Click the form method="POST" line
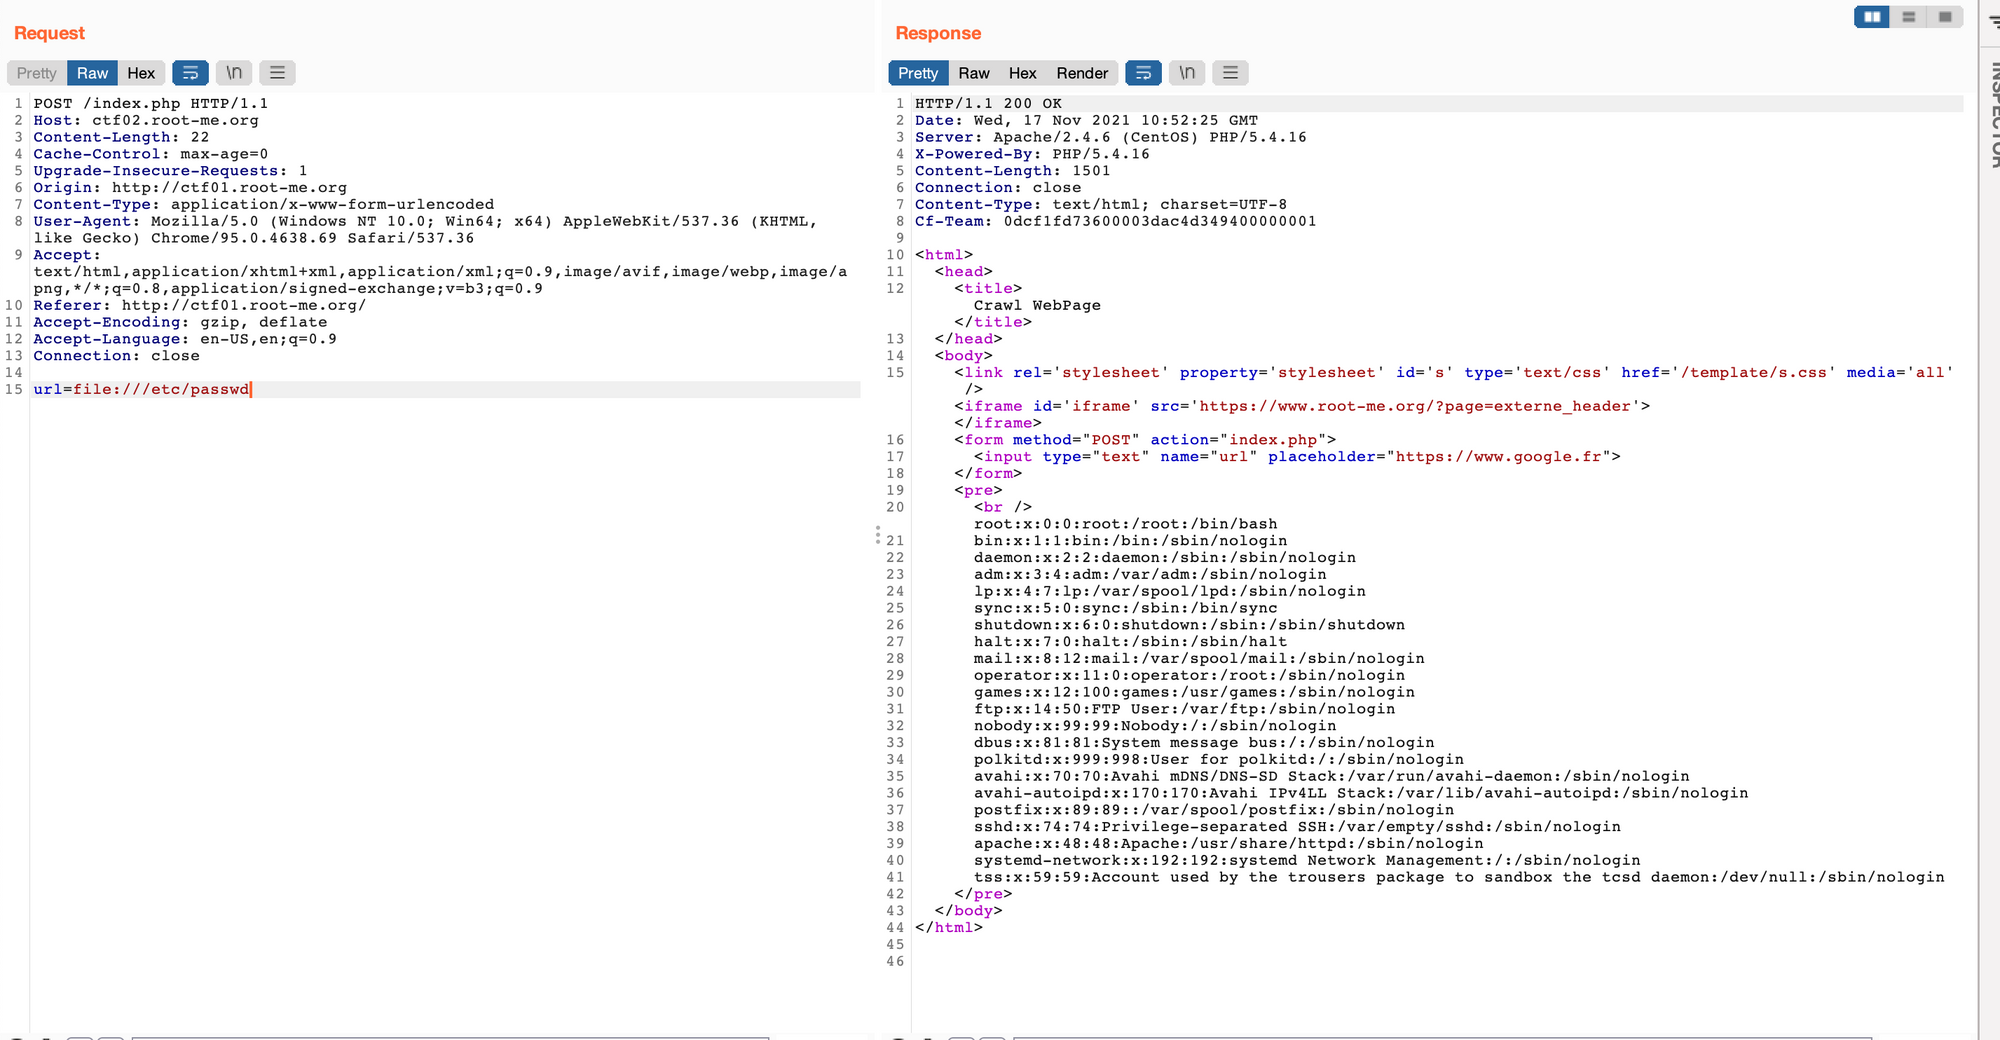The height and width of the screenshot is (1040, 2000). 1145,440
